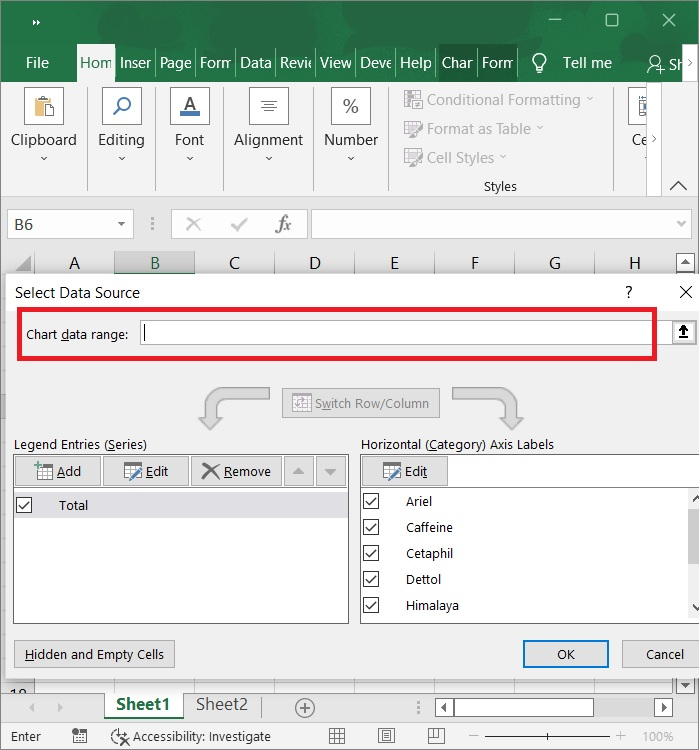Expand the formula bar chevron
The width and height of the screenshot is (700, 750).
pos(681,224)
